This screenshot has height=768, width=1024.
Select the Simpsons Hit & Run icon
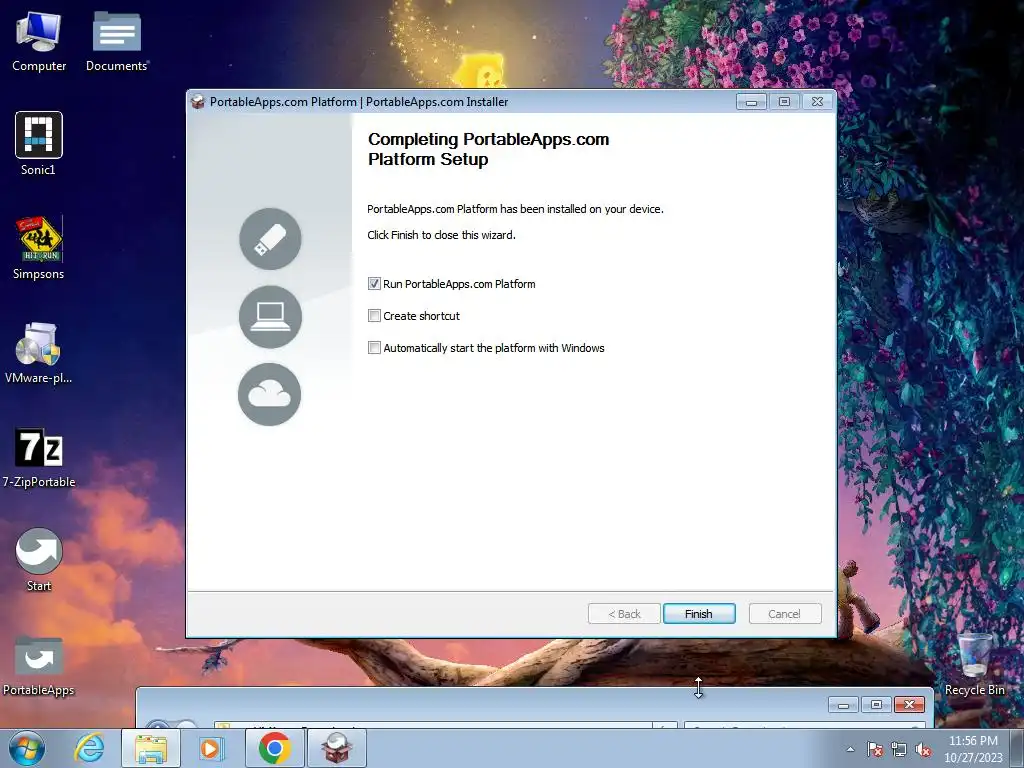pyautogui.click(x=39, y=248)
